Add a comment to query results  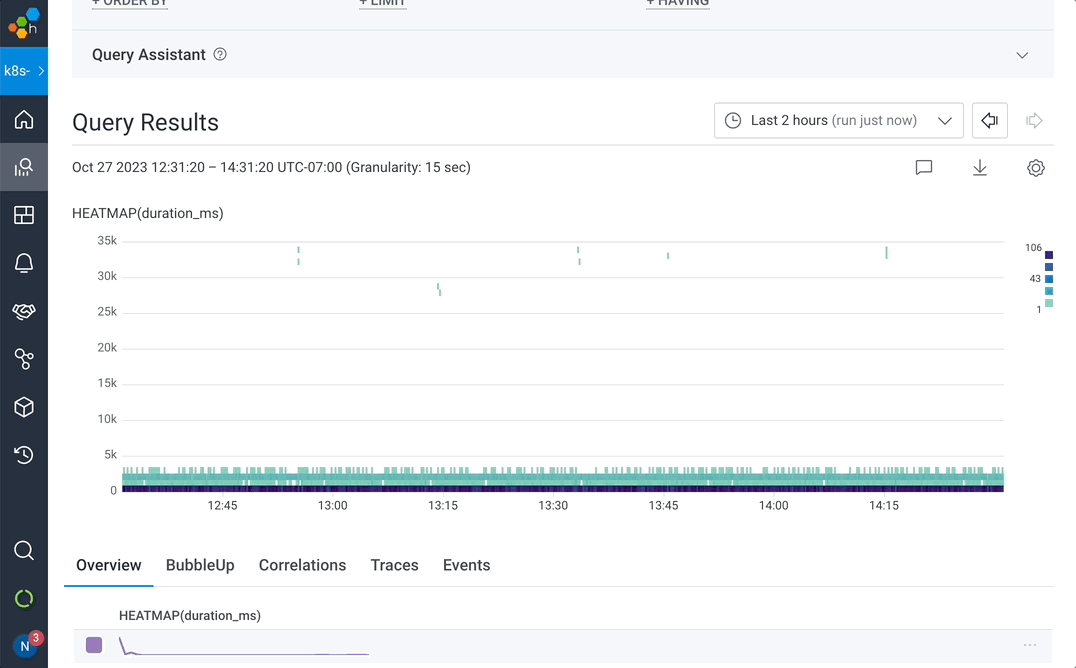click(x=924, y=168)
